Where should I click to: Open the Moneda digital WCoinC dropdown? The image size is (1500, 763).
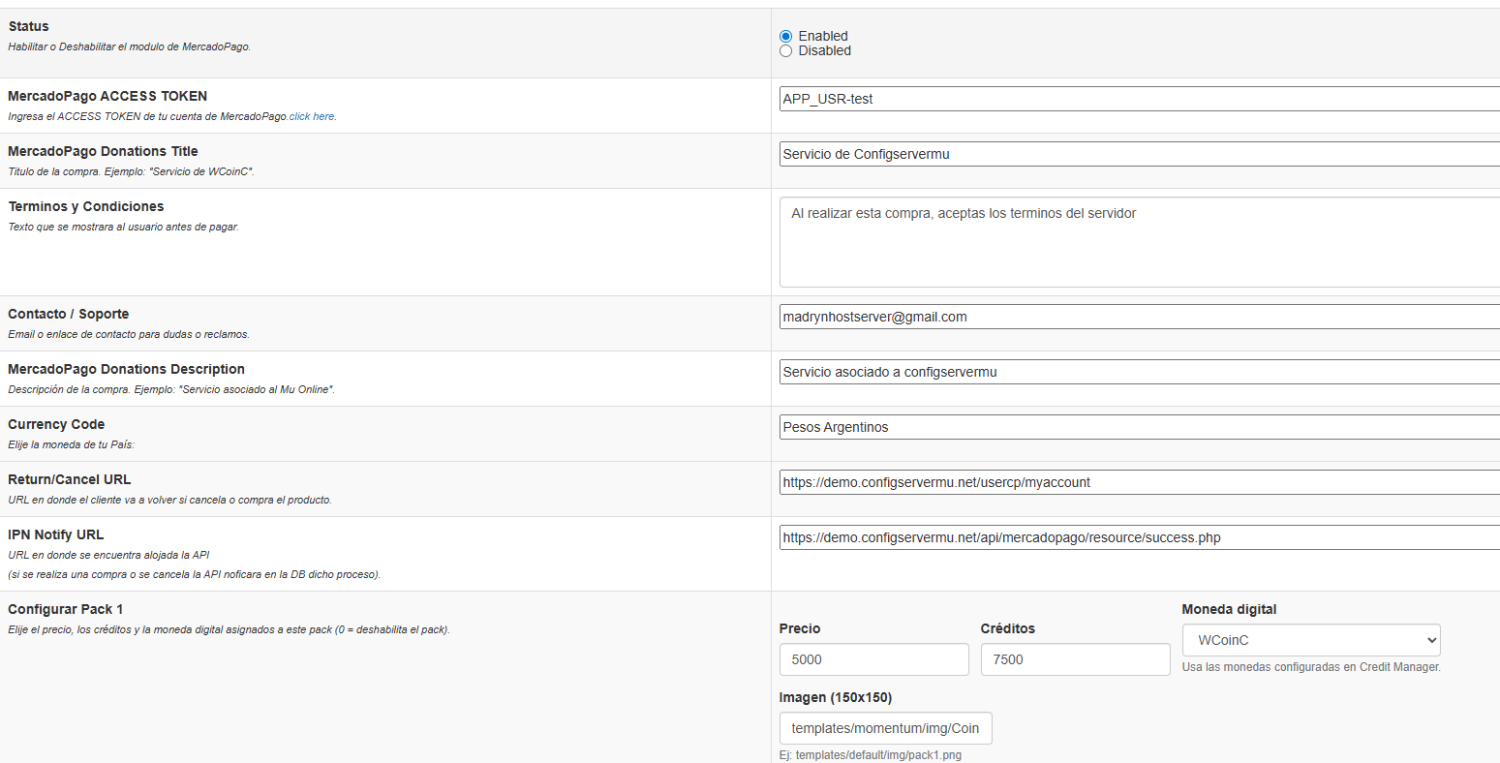1310,640
